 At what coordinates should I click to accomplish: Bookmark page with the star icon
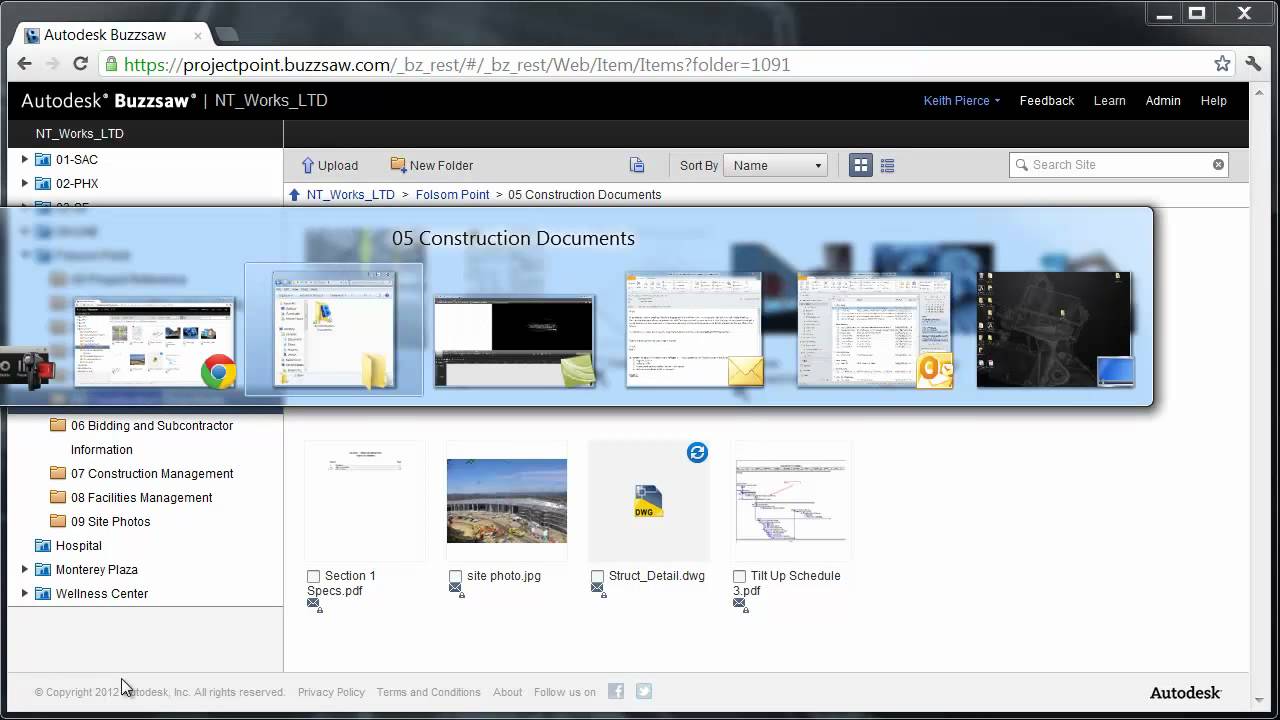tap(1222, 64)
